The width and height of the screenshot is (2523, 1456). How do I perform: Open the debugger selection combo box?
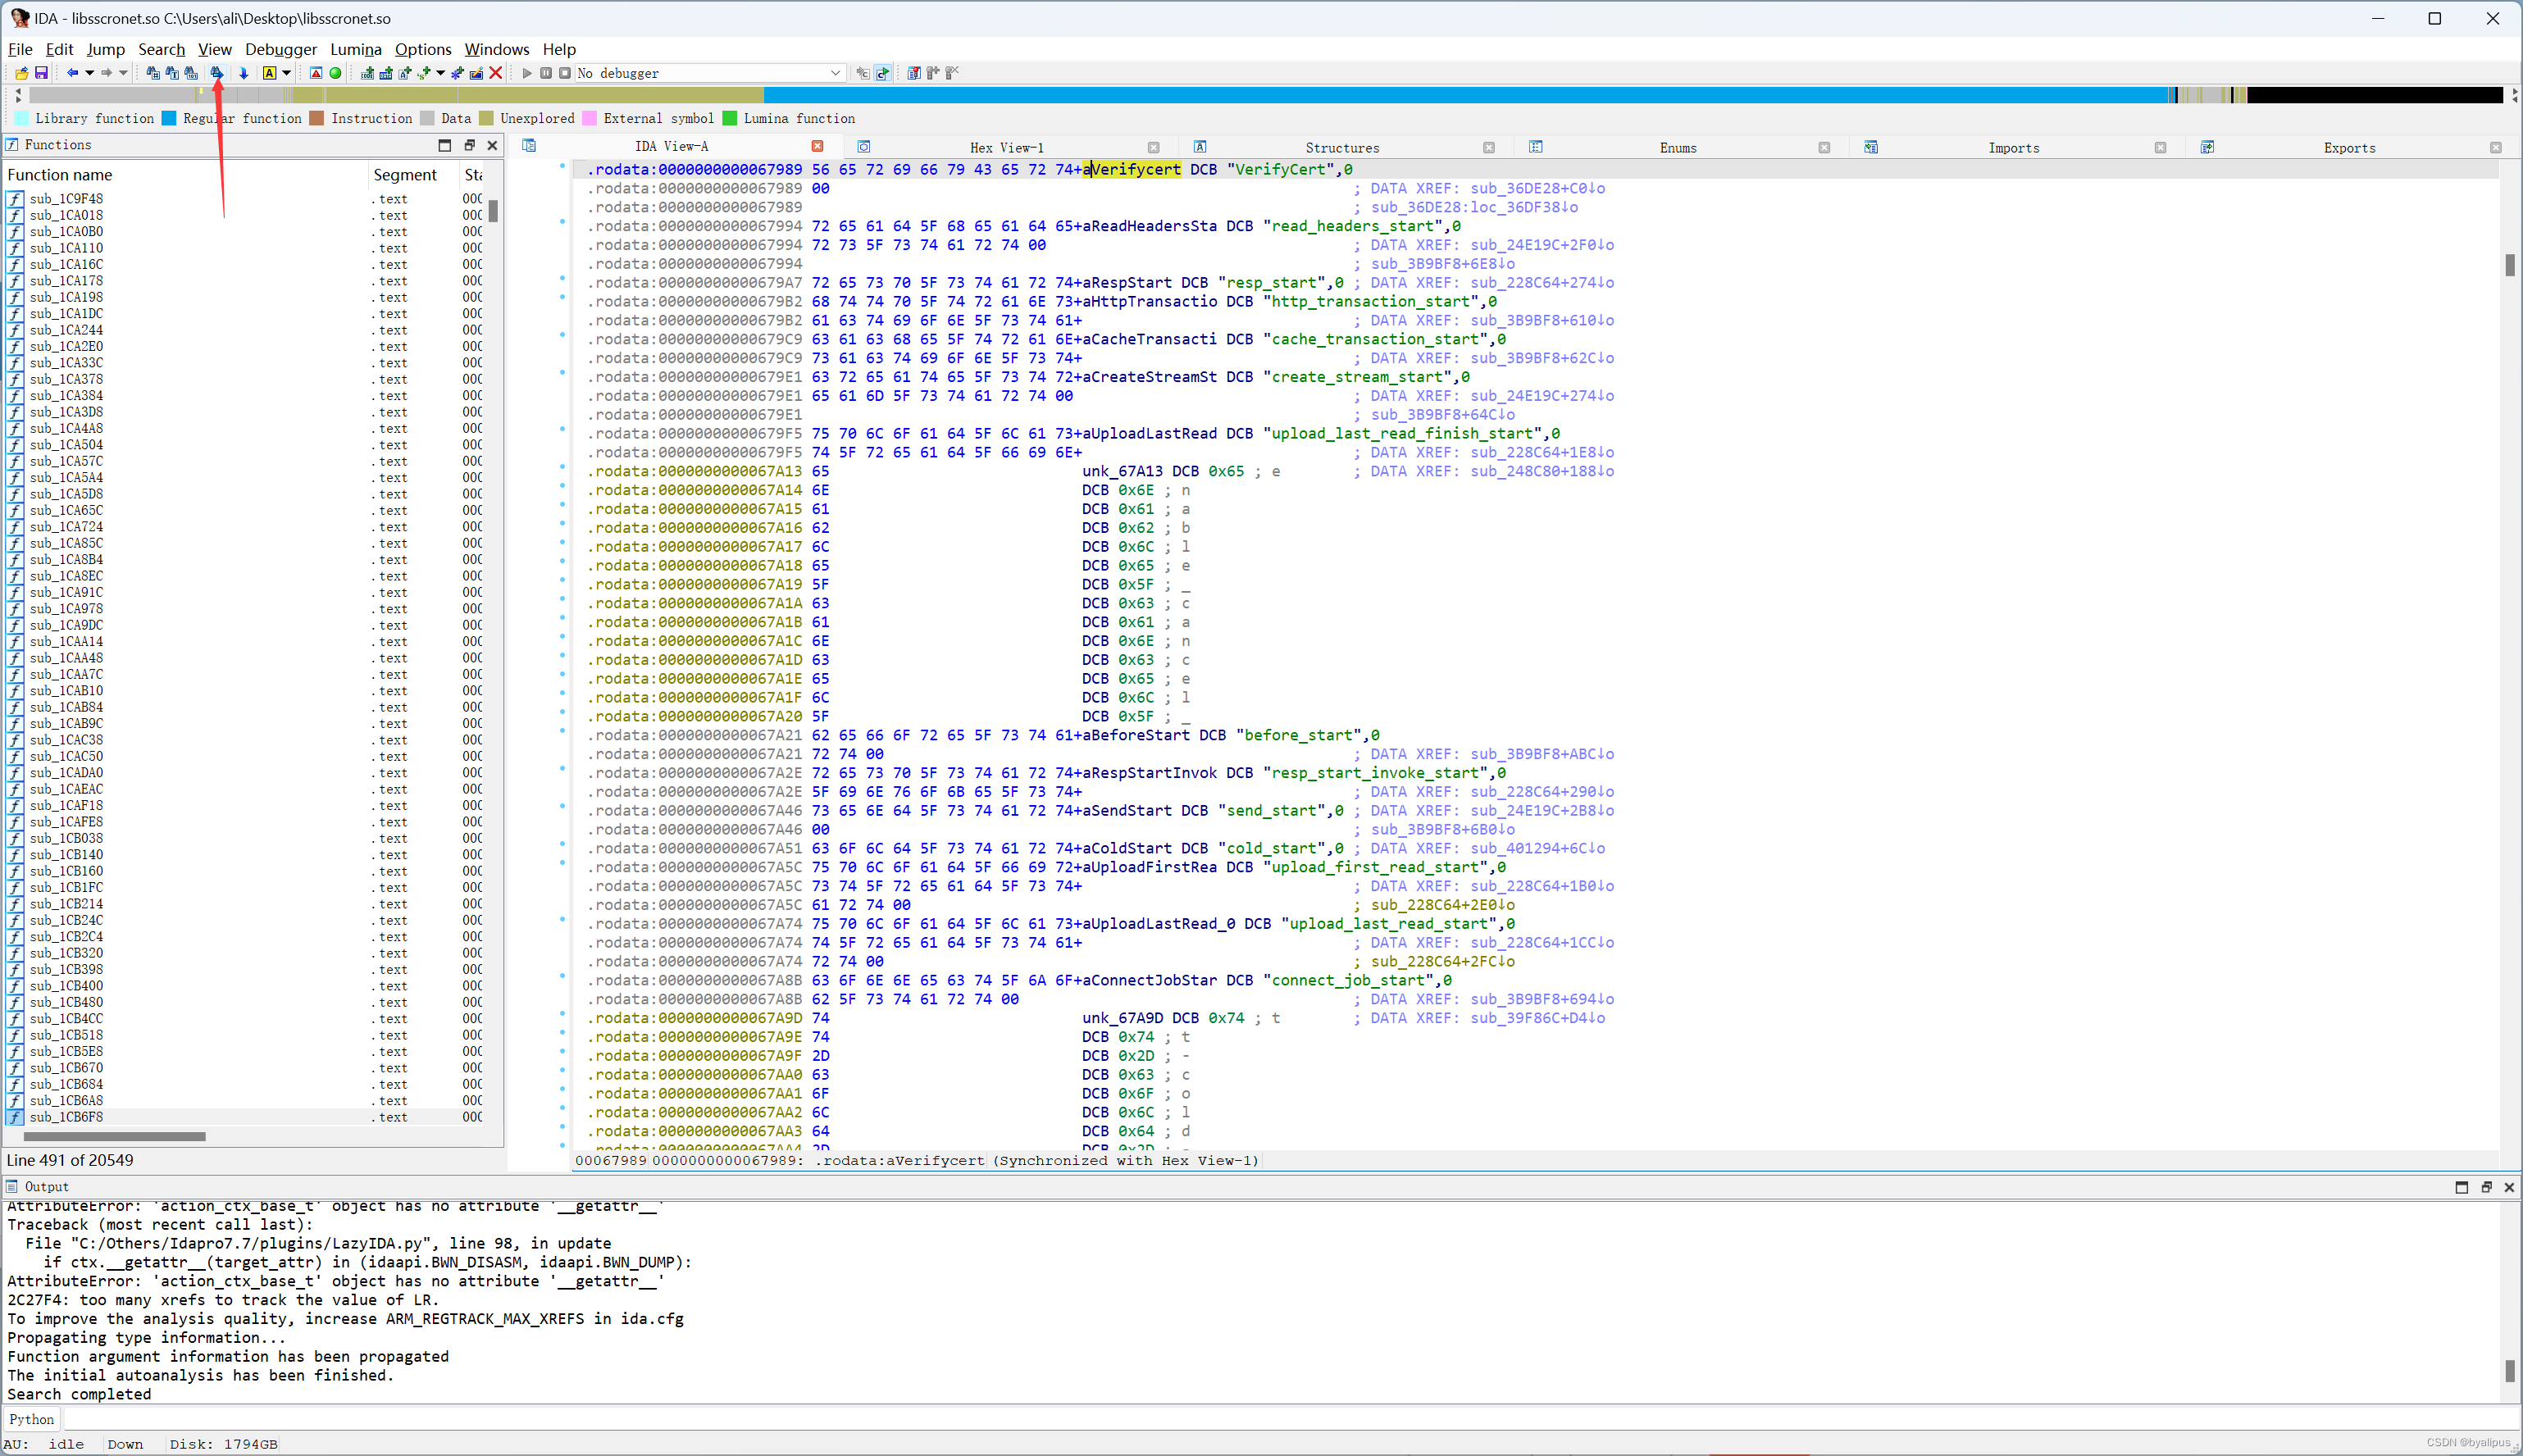click(835, 73)
